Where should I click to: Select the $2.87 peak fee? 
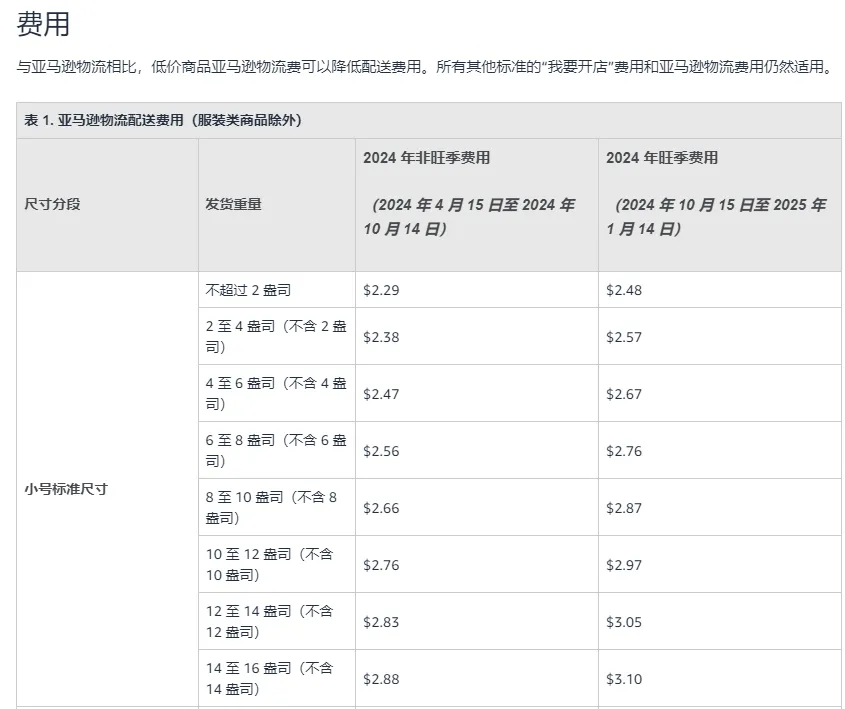tap(624, 508)
